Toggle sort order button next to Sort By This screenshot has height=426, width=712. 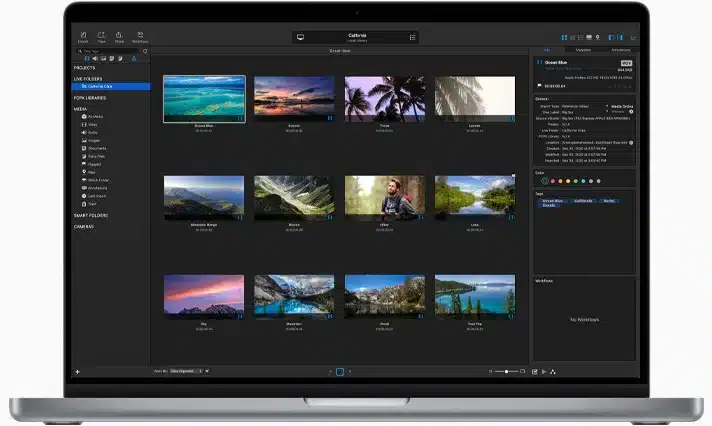207,371
